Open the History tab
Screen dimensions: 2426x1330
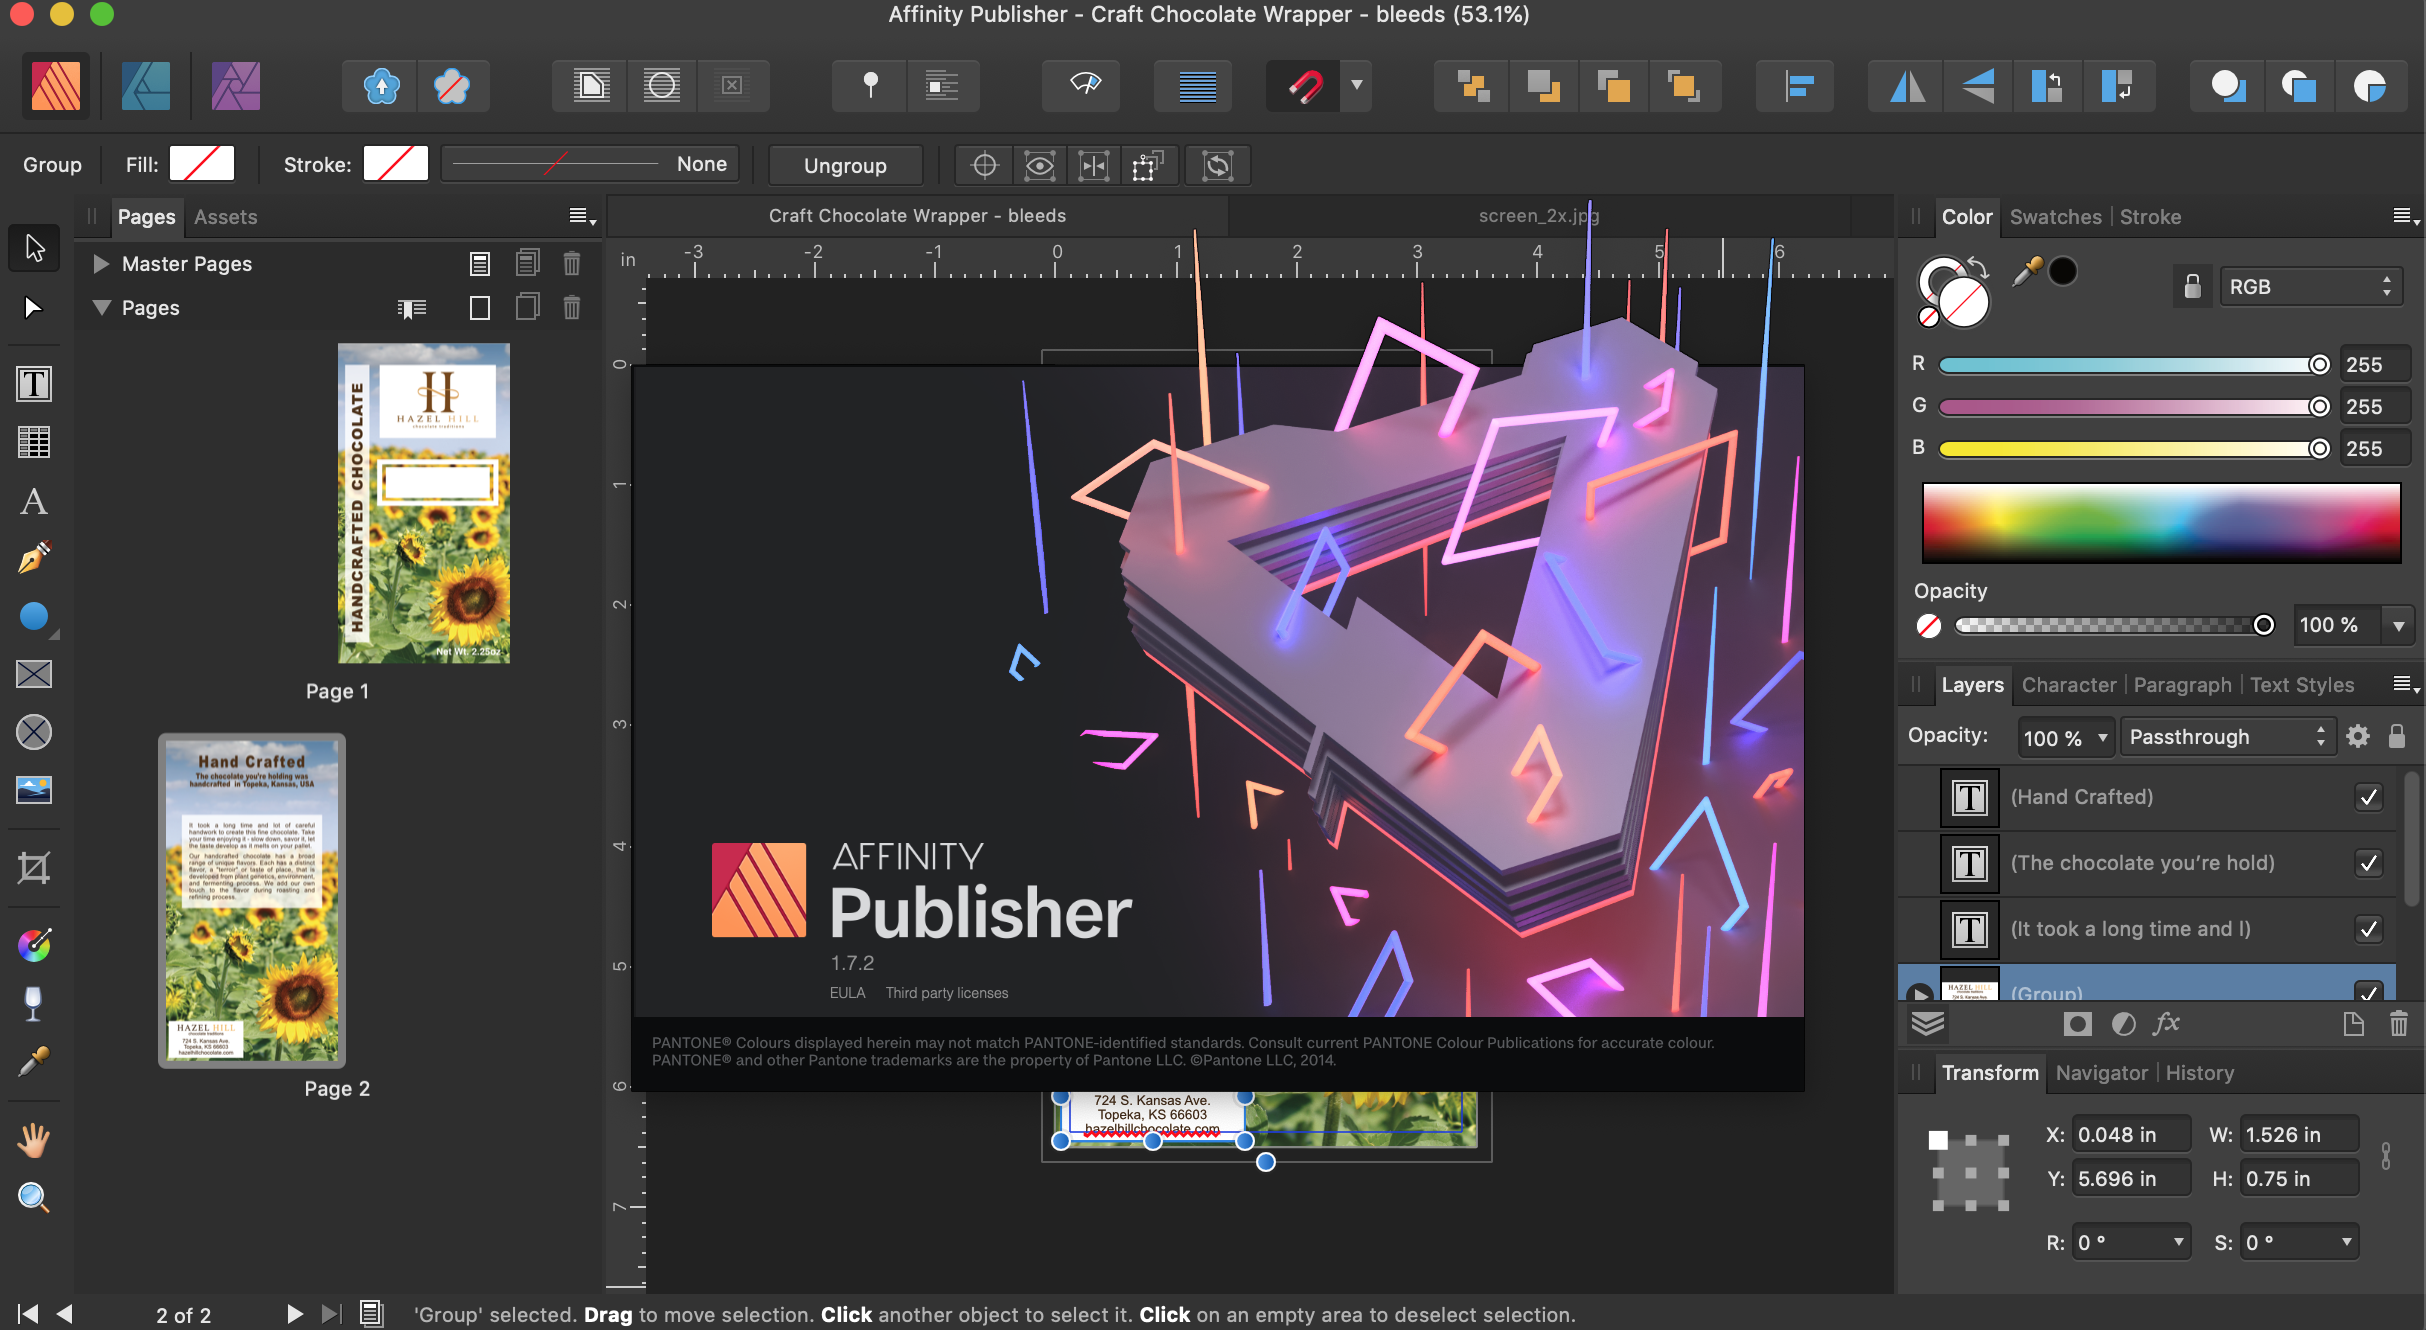point(2199,1073)
